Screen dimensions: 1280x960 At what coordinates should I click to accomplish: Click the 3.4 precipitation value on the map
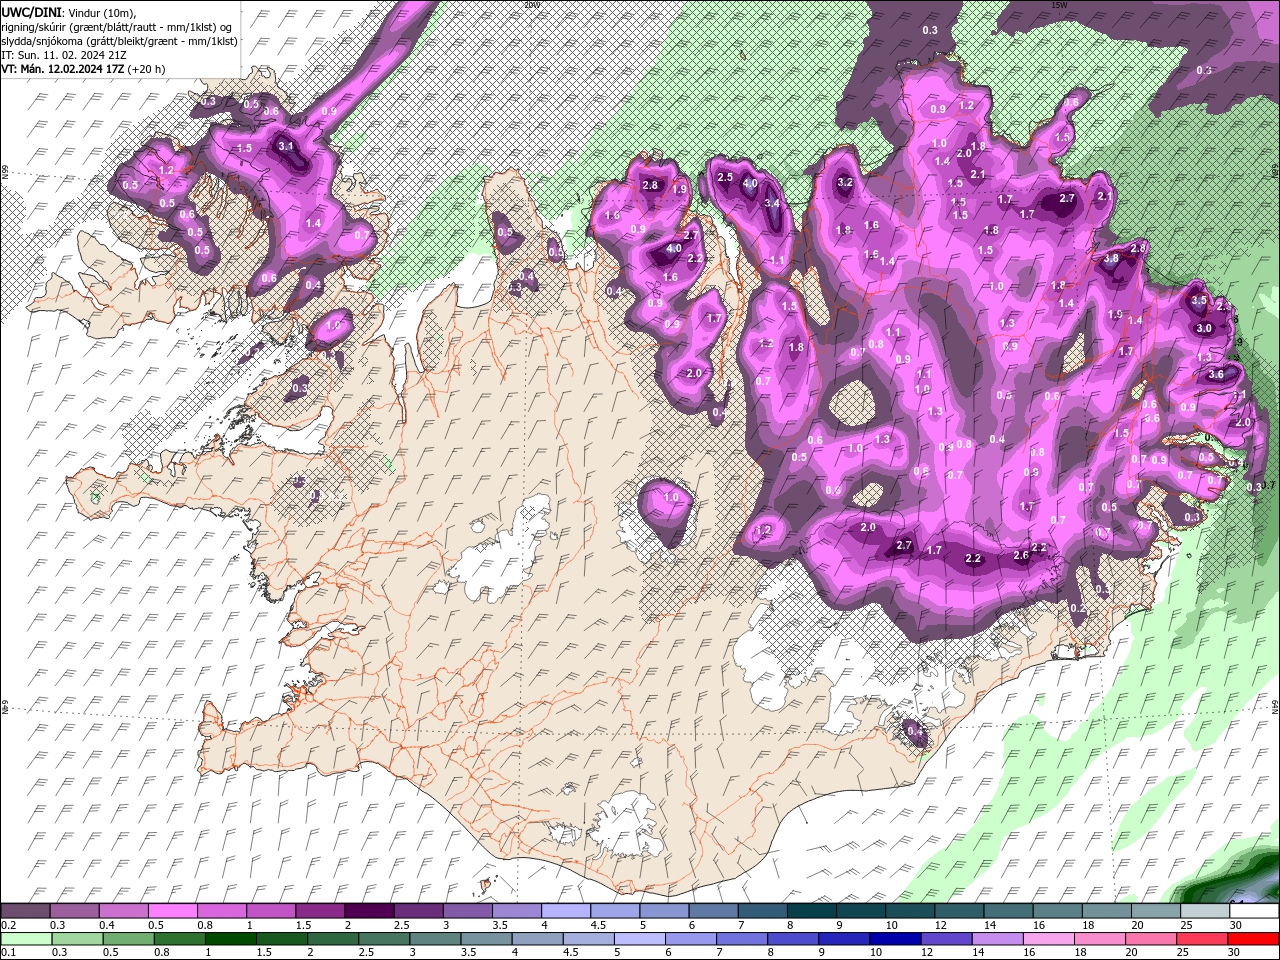772,203
